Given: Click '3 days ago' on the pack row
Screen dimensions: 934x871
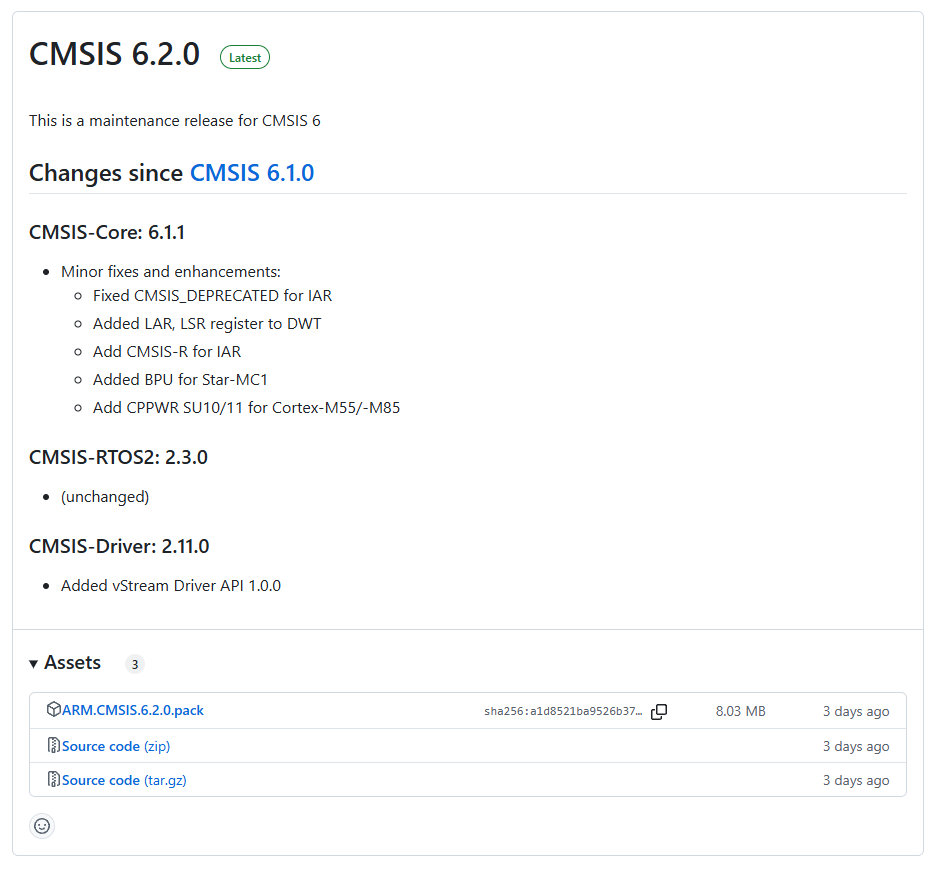Looking at the screenshot, I should click(x=856, y=711).
